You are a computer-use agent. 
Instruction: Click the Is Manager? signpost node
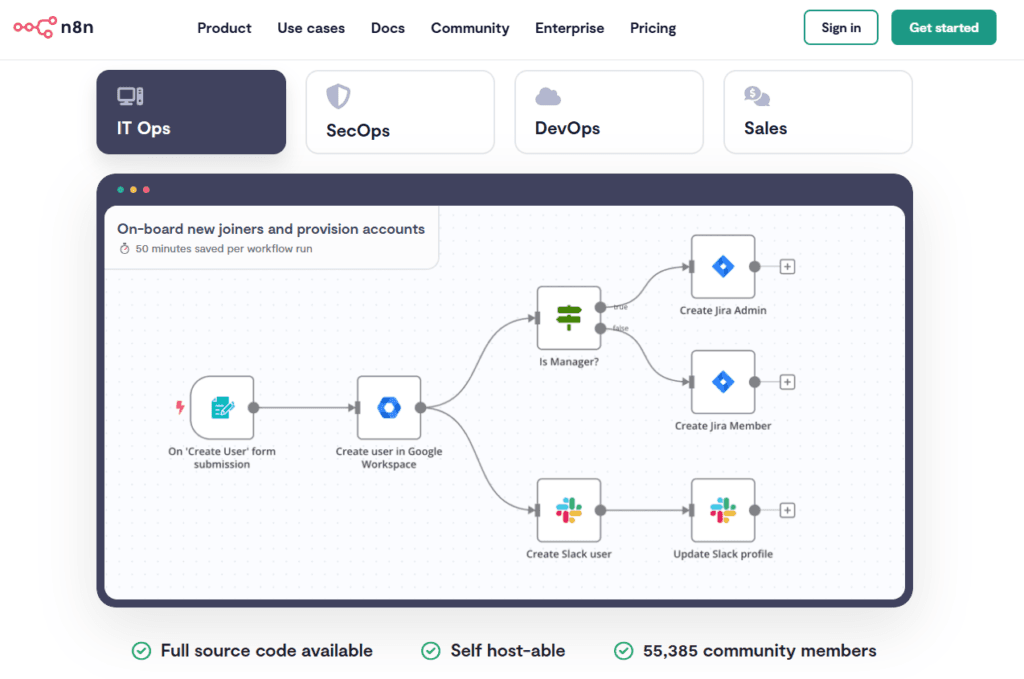coord(569,318)
